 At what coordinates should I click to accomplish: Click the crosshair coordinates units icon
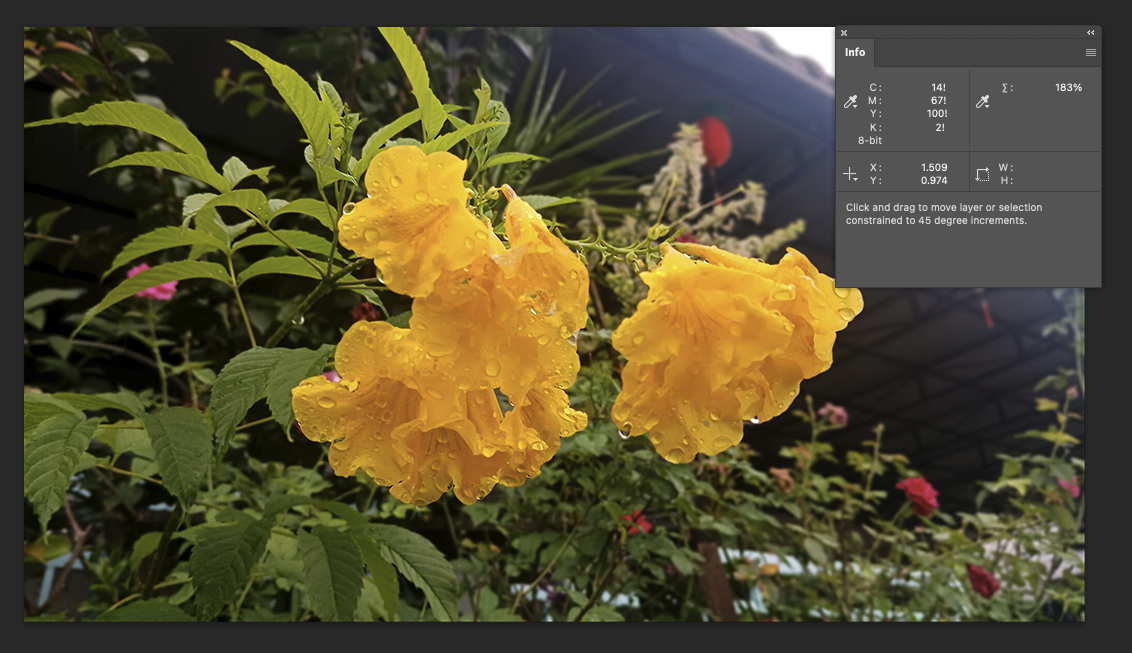tap(851, 174)
